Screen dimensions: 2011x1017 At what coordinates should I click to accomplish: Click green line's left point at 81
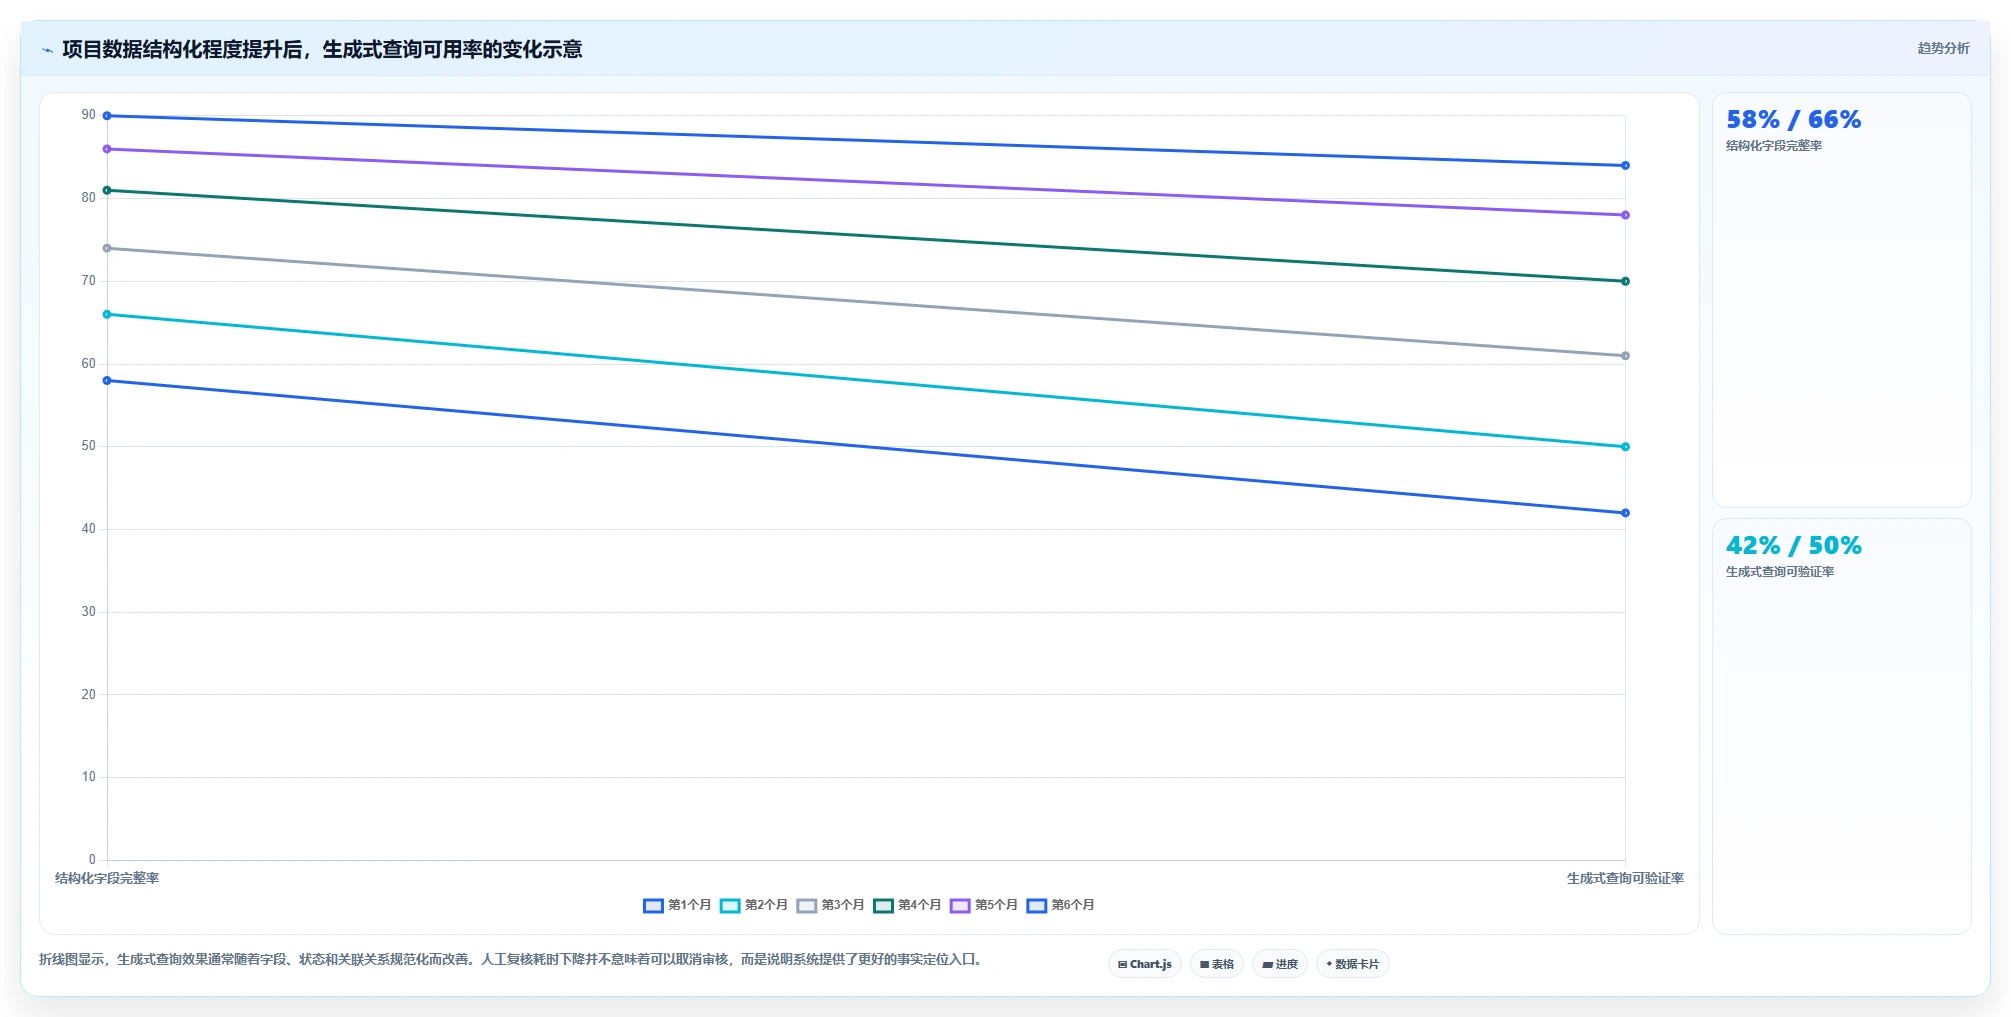tap(107, 190)
